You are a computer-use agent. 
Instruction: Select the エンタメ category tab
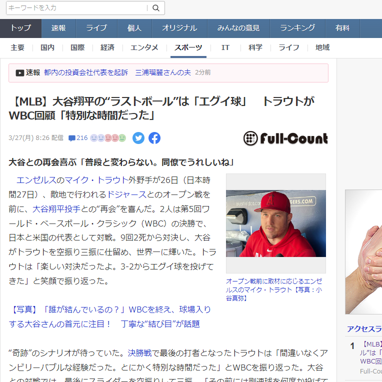144,48
